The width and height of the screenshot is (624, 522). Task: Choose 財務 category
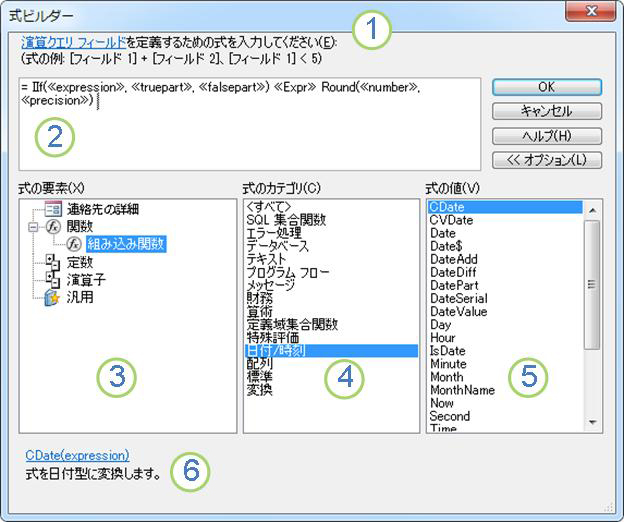331,298
